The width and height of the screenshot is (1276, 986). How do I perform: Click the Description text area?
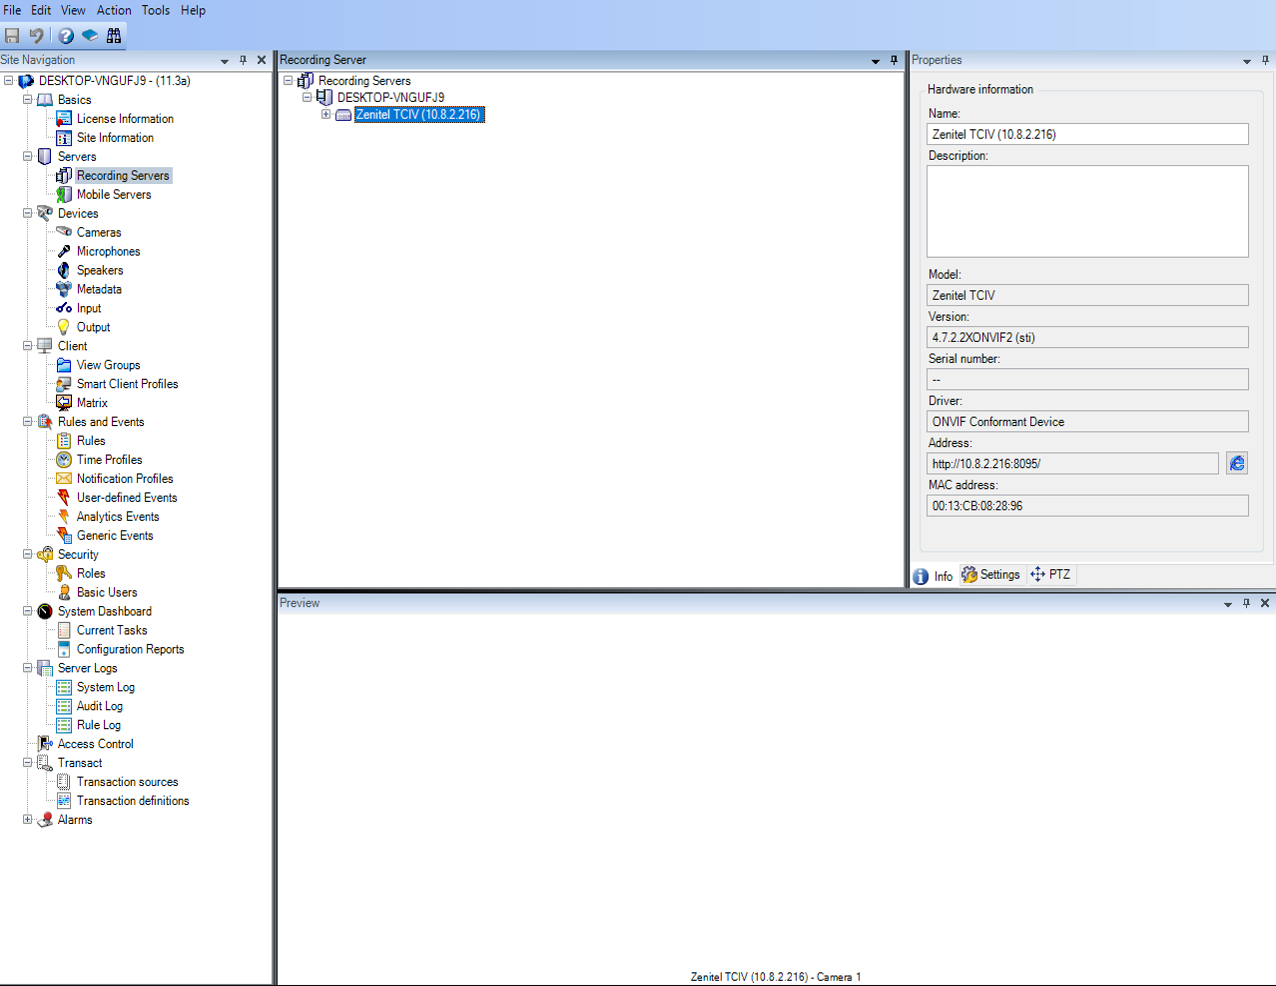point(1088,211)
